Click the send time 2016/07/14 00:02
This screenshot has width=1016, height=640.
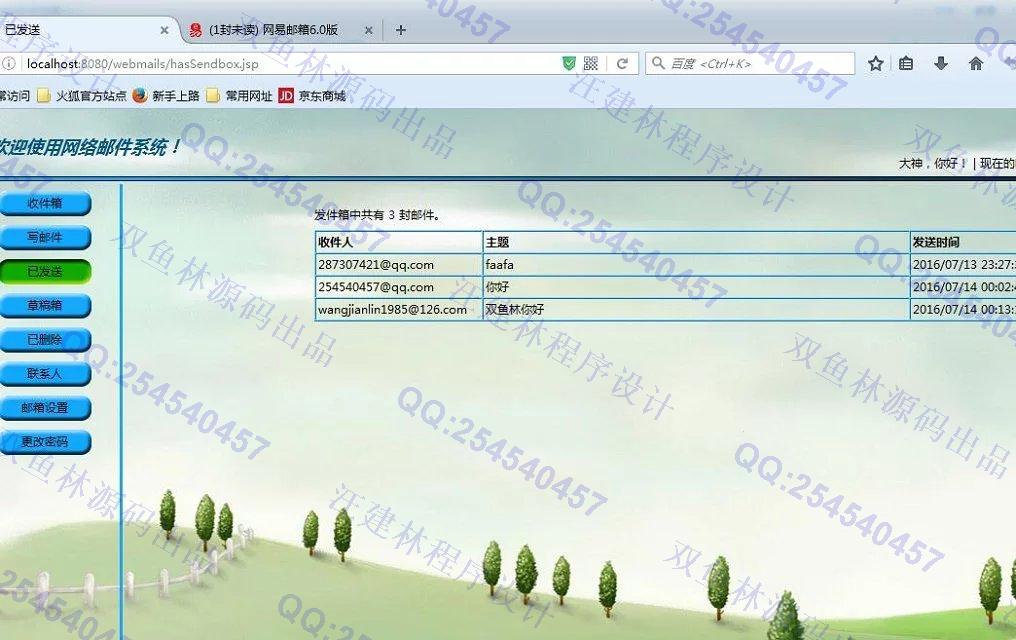tap(964, 287)
